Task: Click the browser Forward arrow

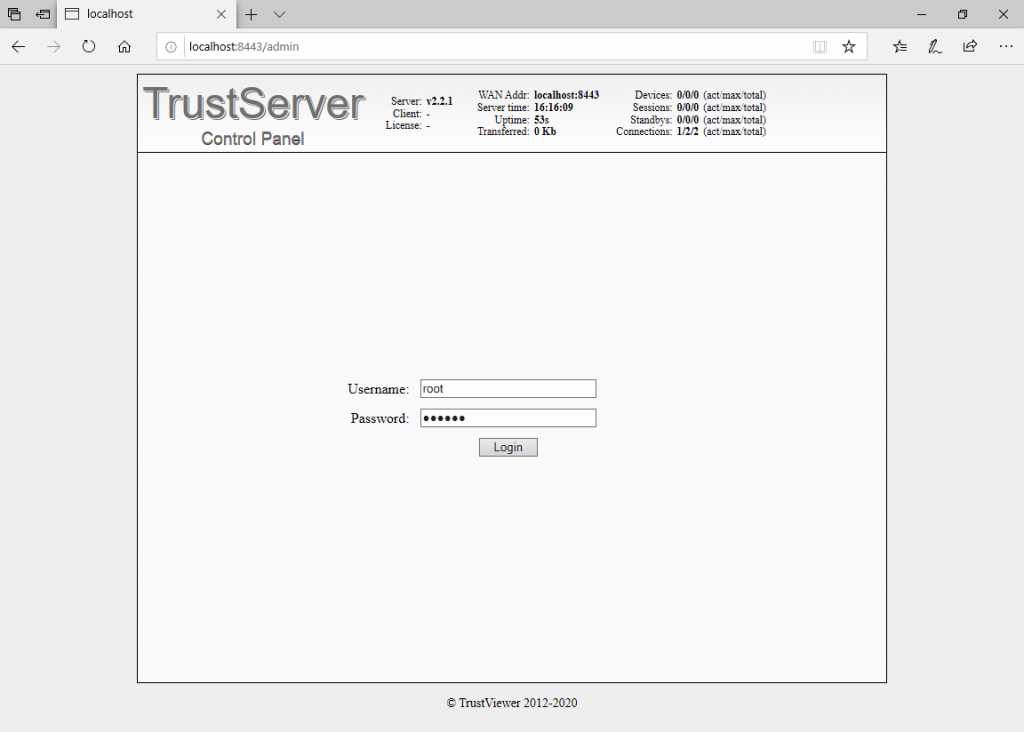Action: (x=54, y=46)
